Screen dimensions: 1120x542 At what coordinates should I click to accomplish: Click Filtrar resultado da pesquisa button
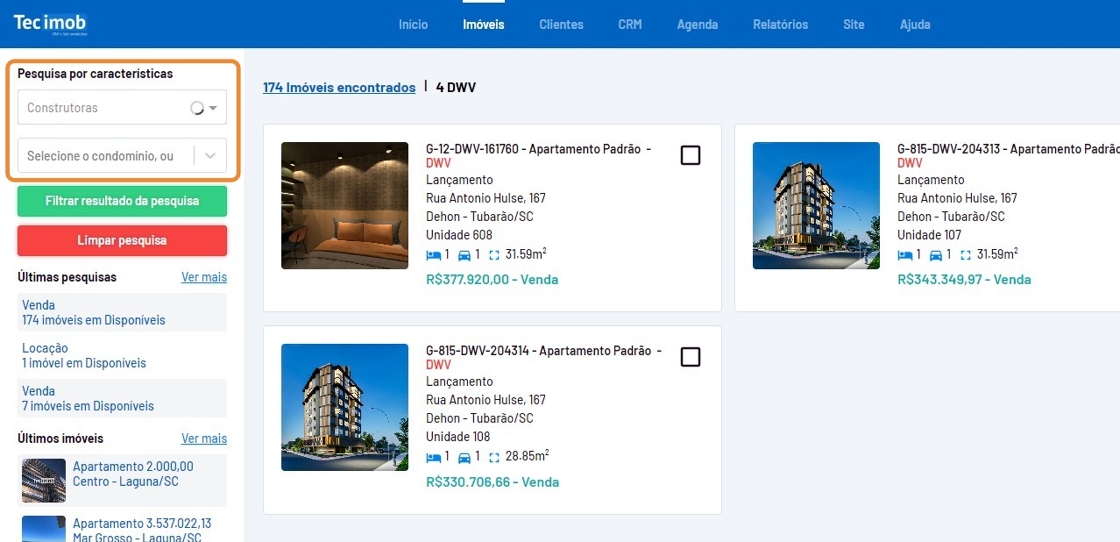coord(122,201)
